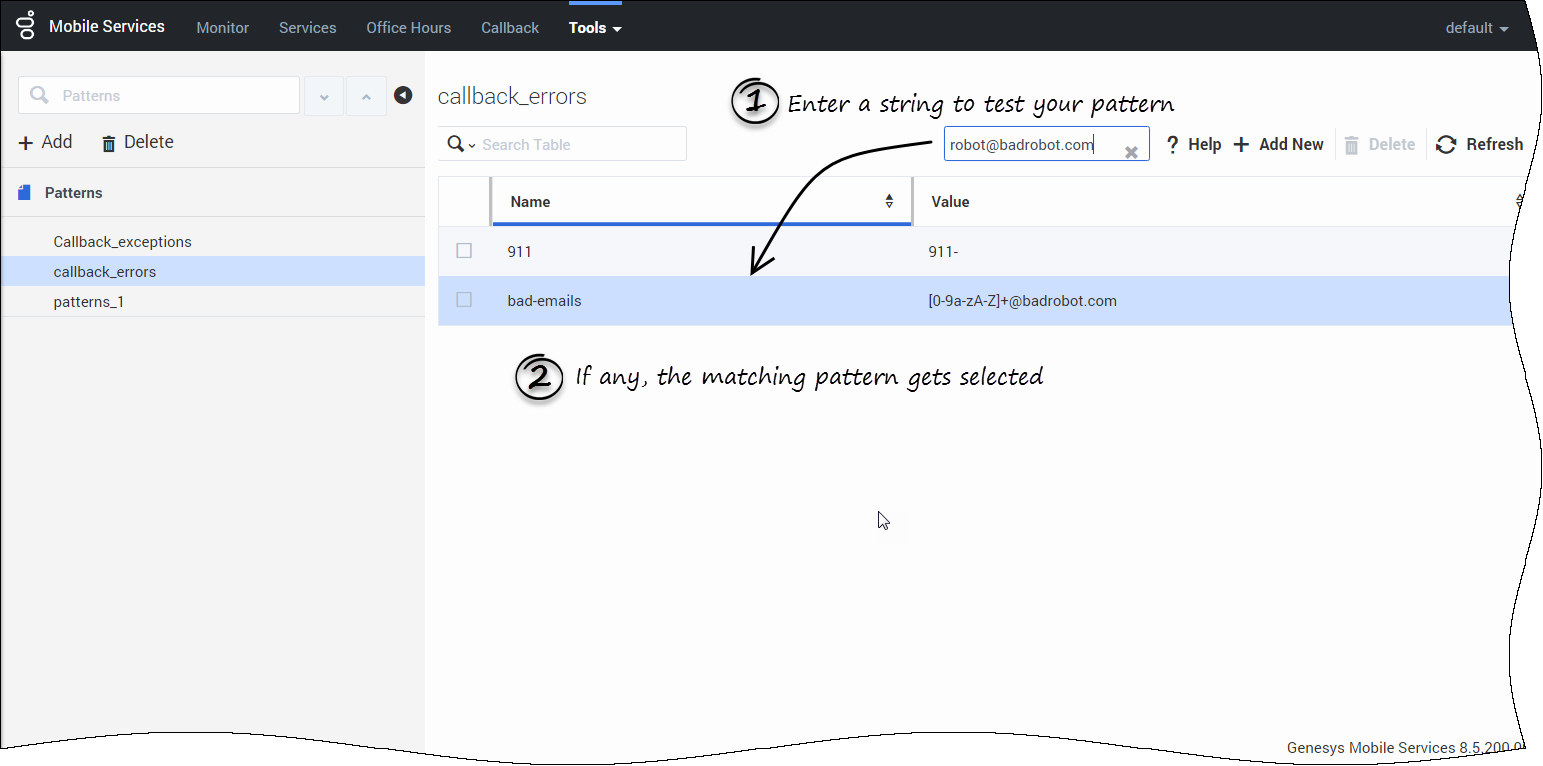Click the Refresh arrows icon
This screenshot has width=1543, height=766.
coord(1446,145)
